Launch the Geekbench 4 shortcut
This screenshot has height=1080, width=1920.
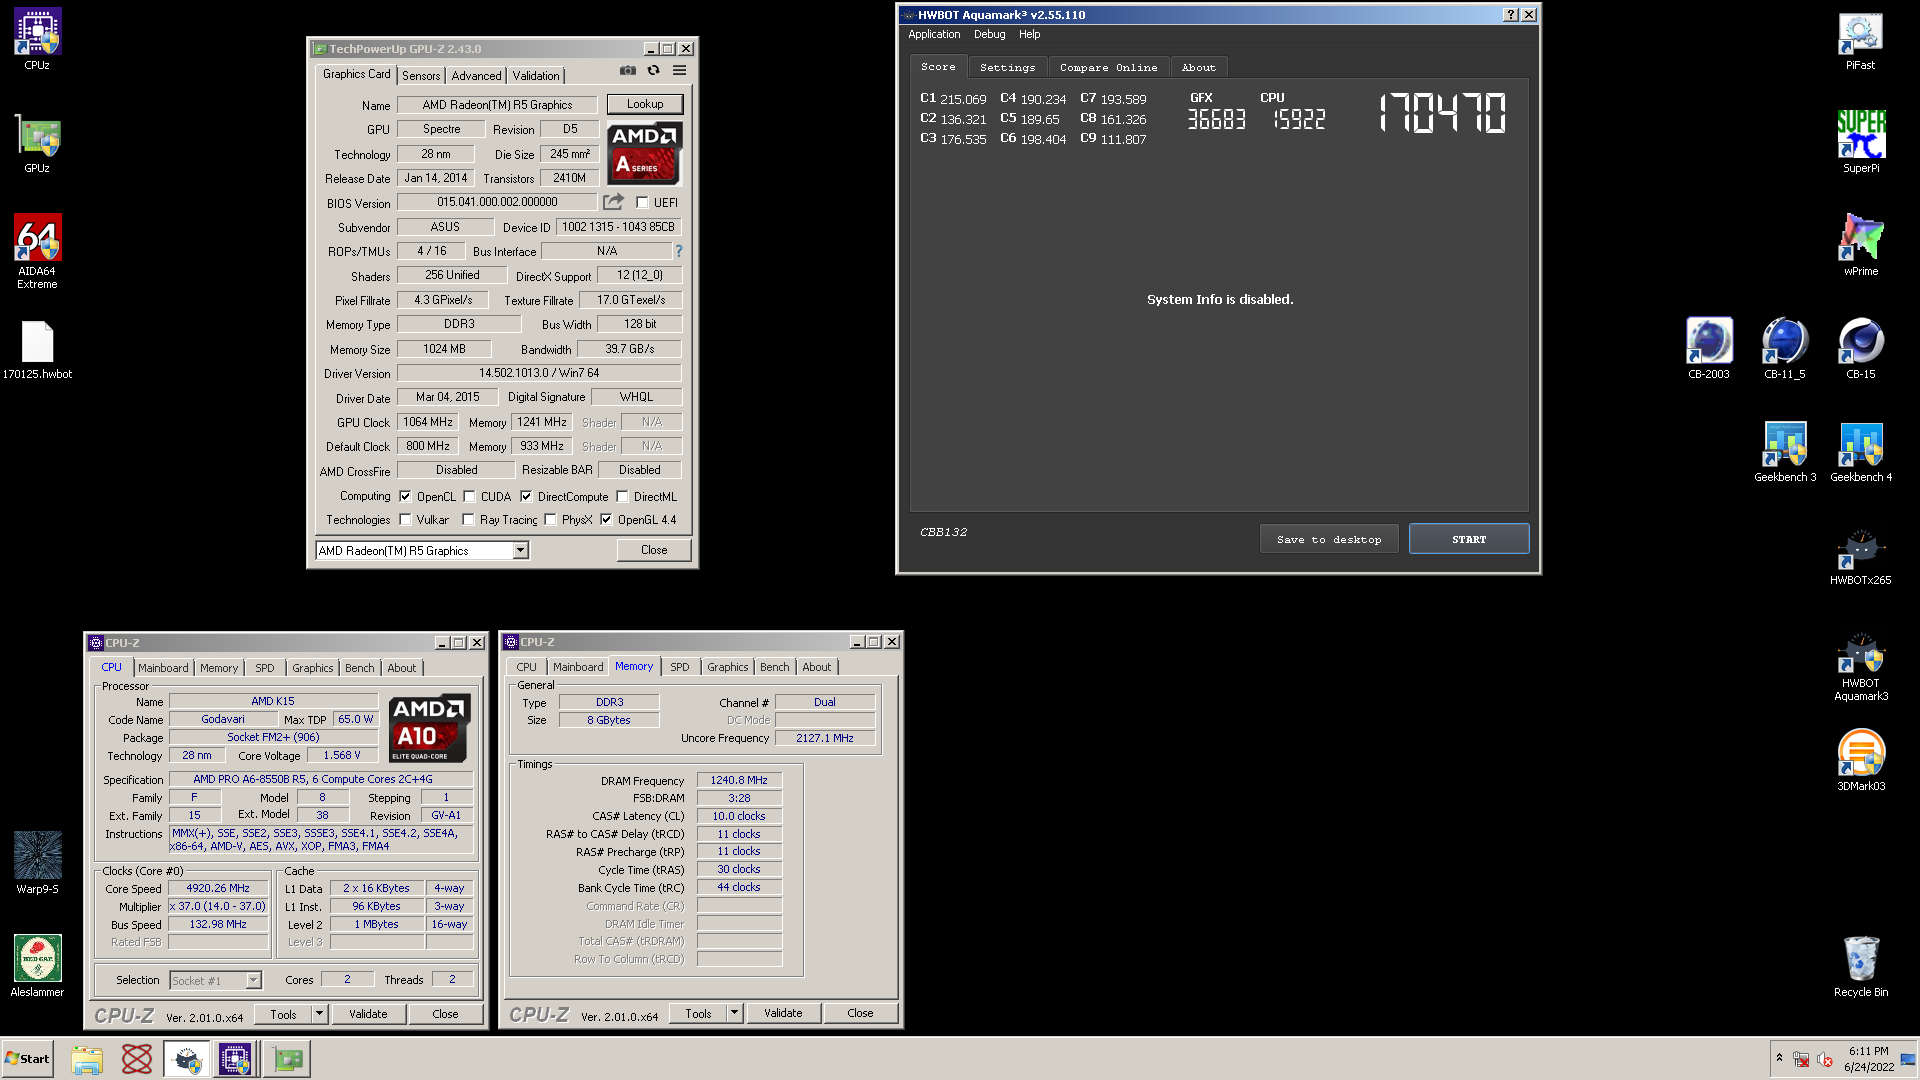click(1860, 452)
